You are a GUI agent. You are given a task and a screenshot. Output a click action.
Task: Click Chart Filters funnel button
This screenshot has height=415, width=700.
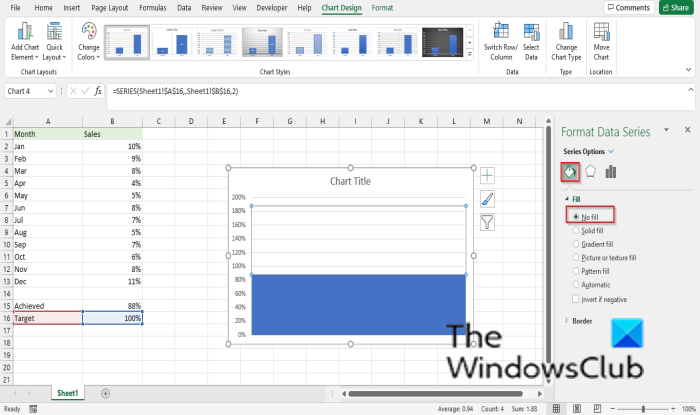coord(487,222)
